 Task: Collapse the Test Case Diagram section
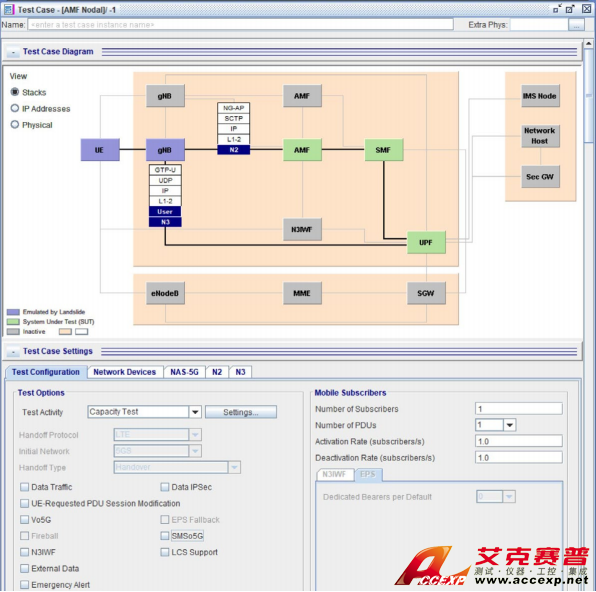click(13, 52)
